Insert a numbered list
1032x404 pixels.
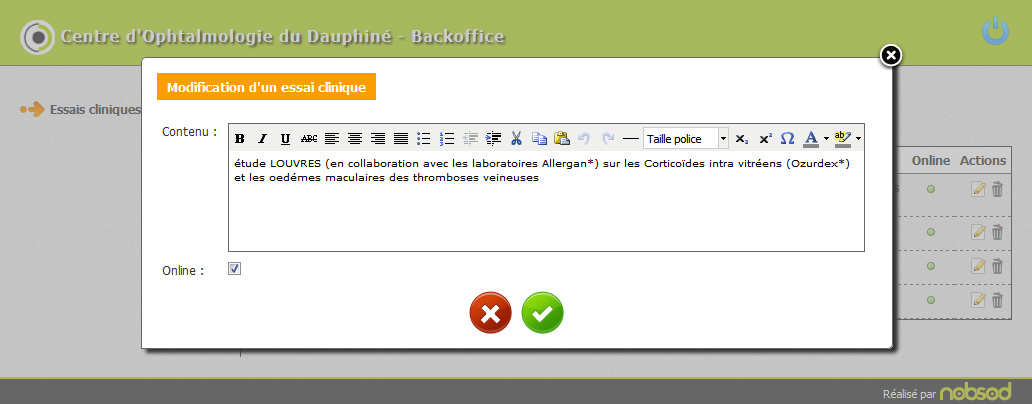tap(447, 139)
